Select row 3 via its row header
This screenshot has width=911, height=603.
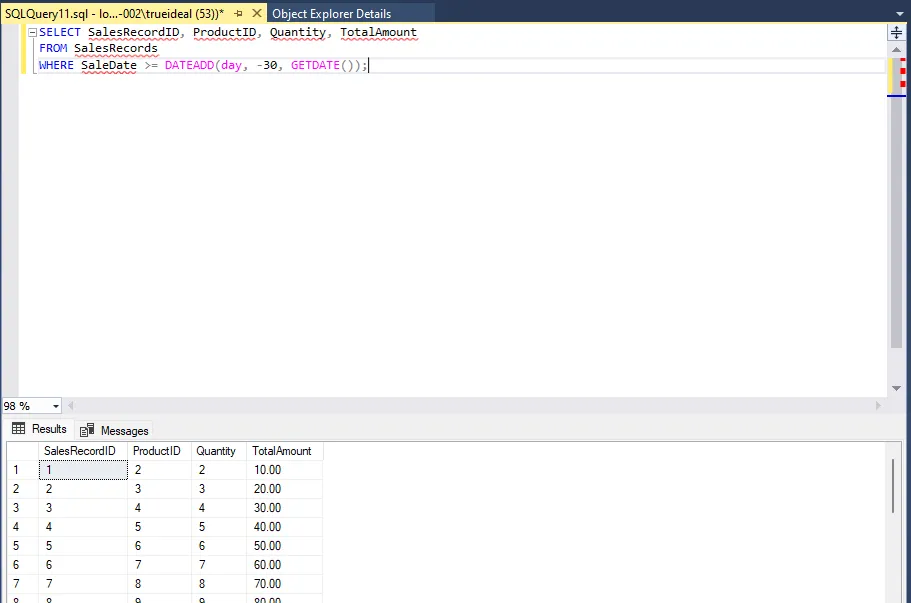(x=17, y=508)
